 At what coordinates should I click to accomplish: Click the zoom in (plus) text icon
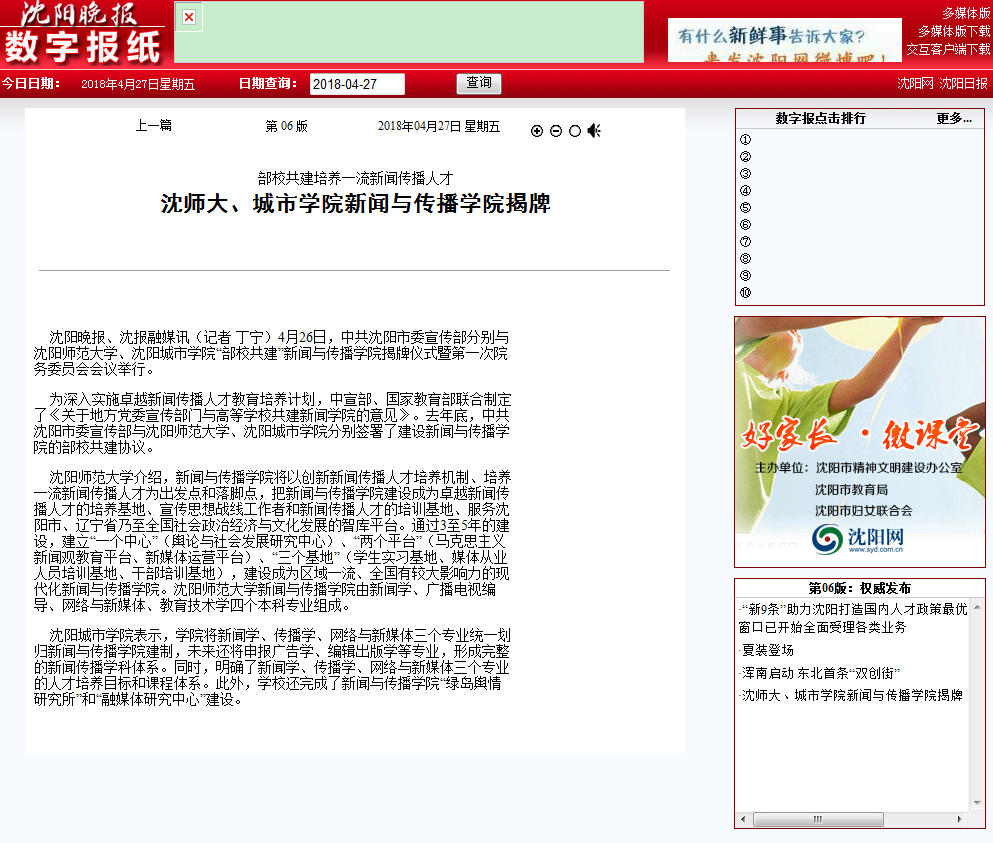click(x=537, y=131)
